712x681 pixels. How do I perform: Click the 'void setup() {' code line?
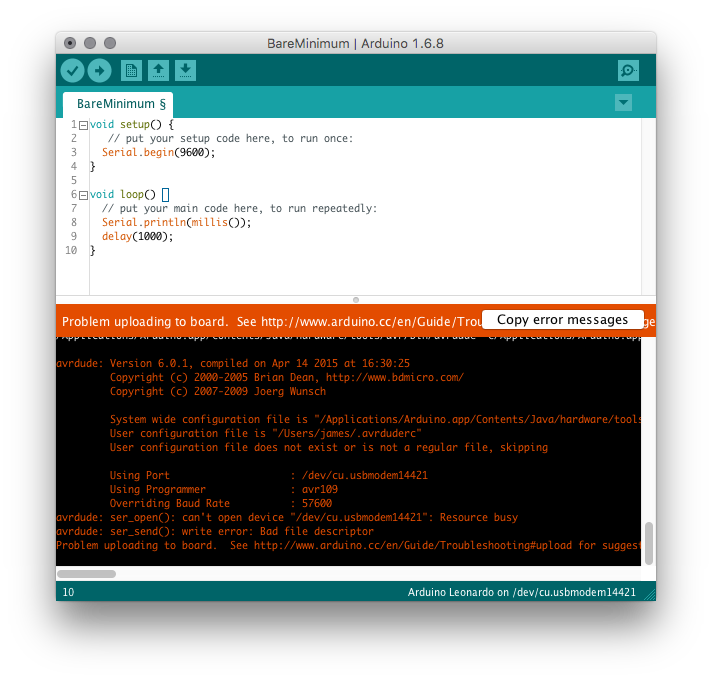click(132, 125)
